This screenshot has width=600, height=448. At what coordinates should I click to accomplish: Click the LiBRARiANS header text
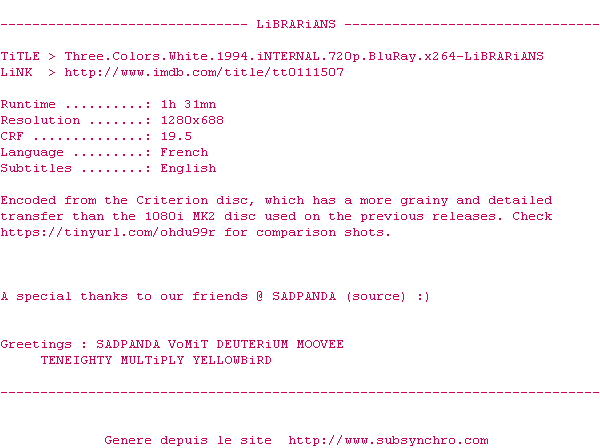296,24
